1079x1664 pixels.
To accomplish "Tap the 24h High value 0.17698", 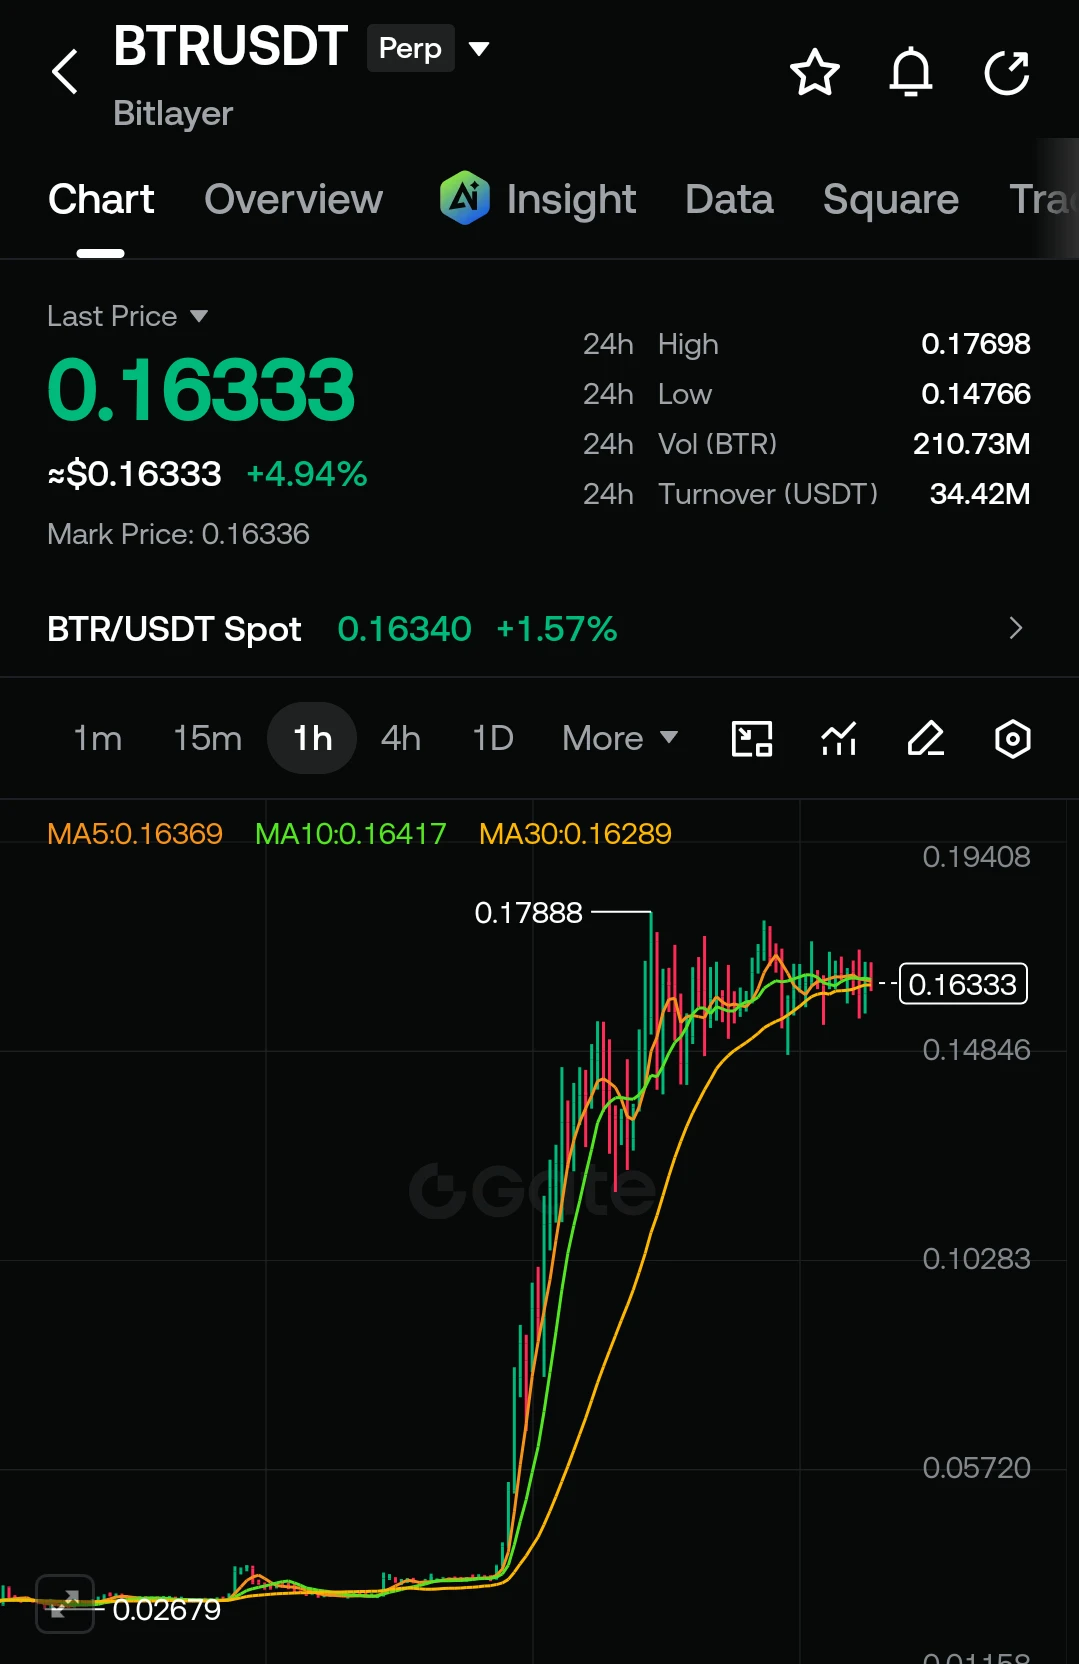I will (975, 344).
